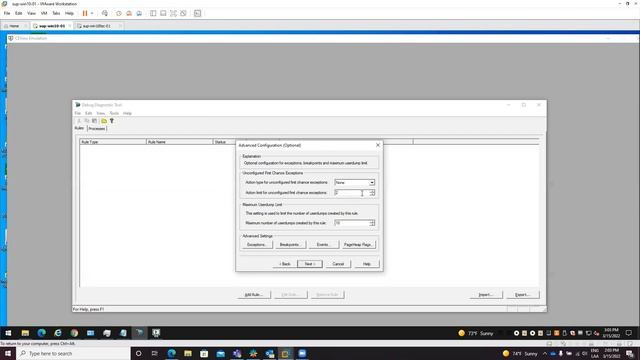640x360 pixels.
Task: Open Chrome in guest taskbar
Action: [74, 333]
